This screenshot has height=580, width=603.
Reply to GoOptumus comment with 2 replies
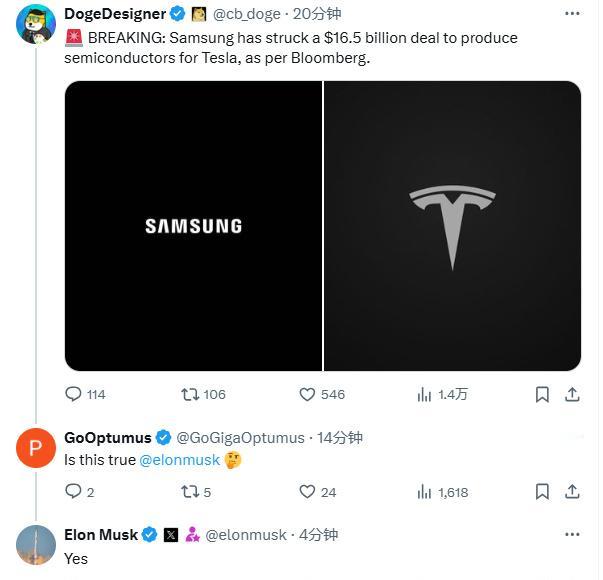click(x=80, y=492)
